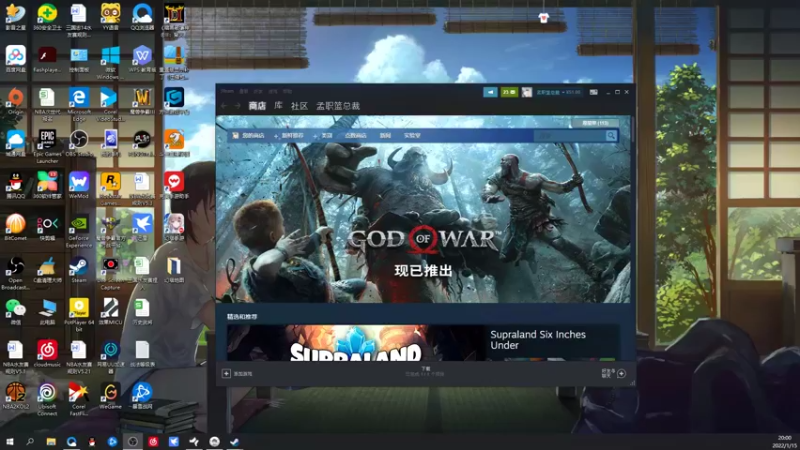Click the add game plus icon
The width and height of the screenshot is (800, 450).
point(226,373)
